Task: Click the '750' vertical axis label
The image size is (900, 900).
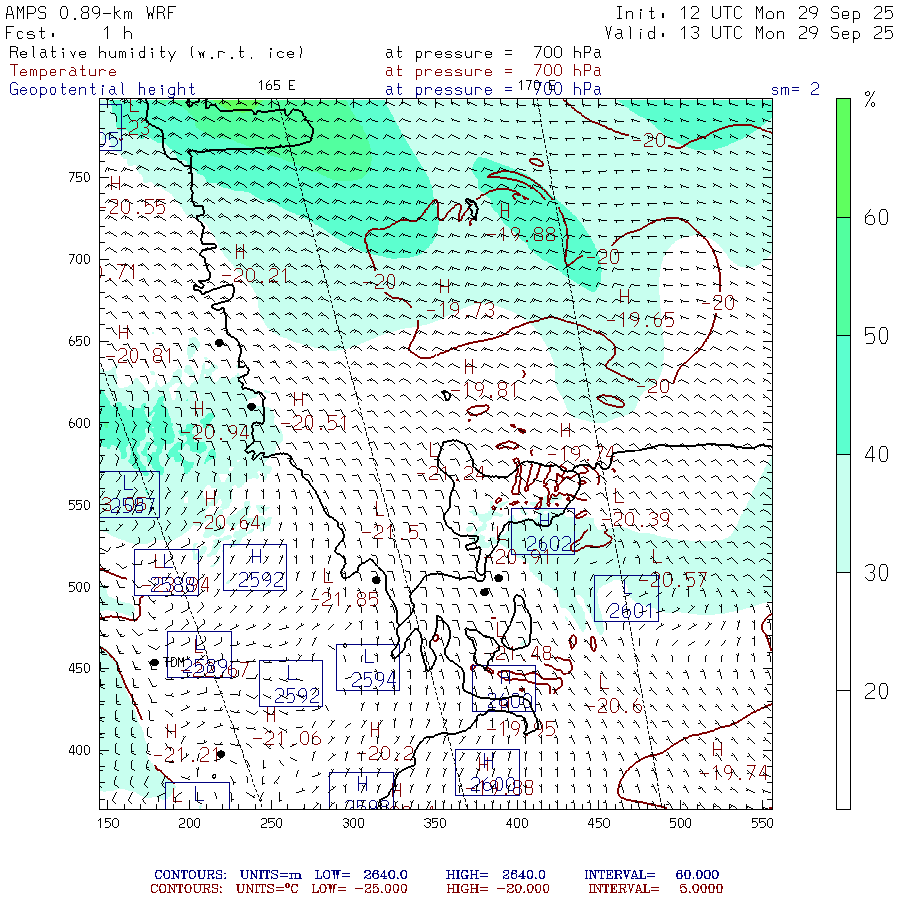Action: pos(79,177)
